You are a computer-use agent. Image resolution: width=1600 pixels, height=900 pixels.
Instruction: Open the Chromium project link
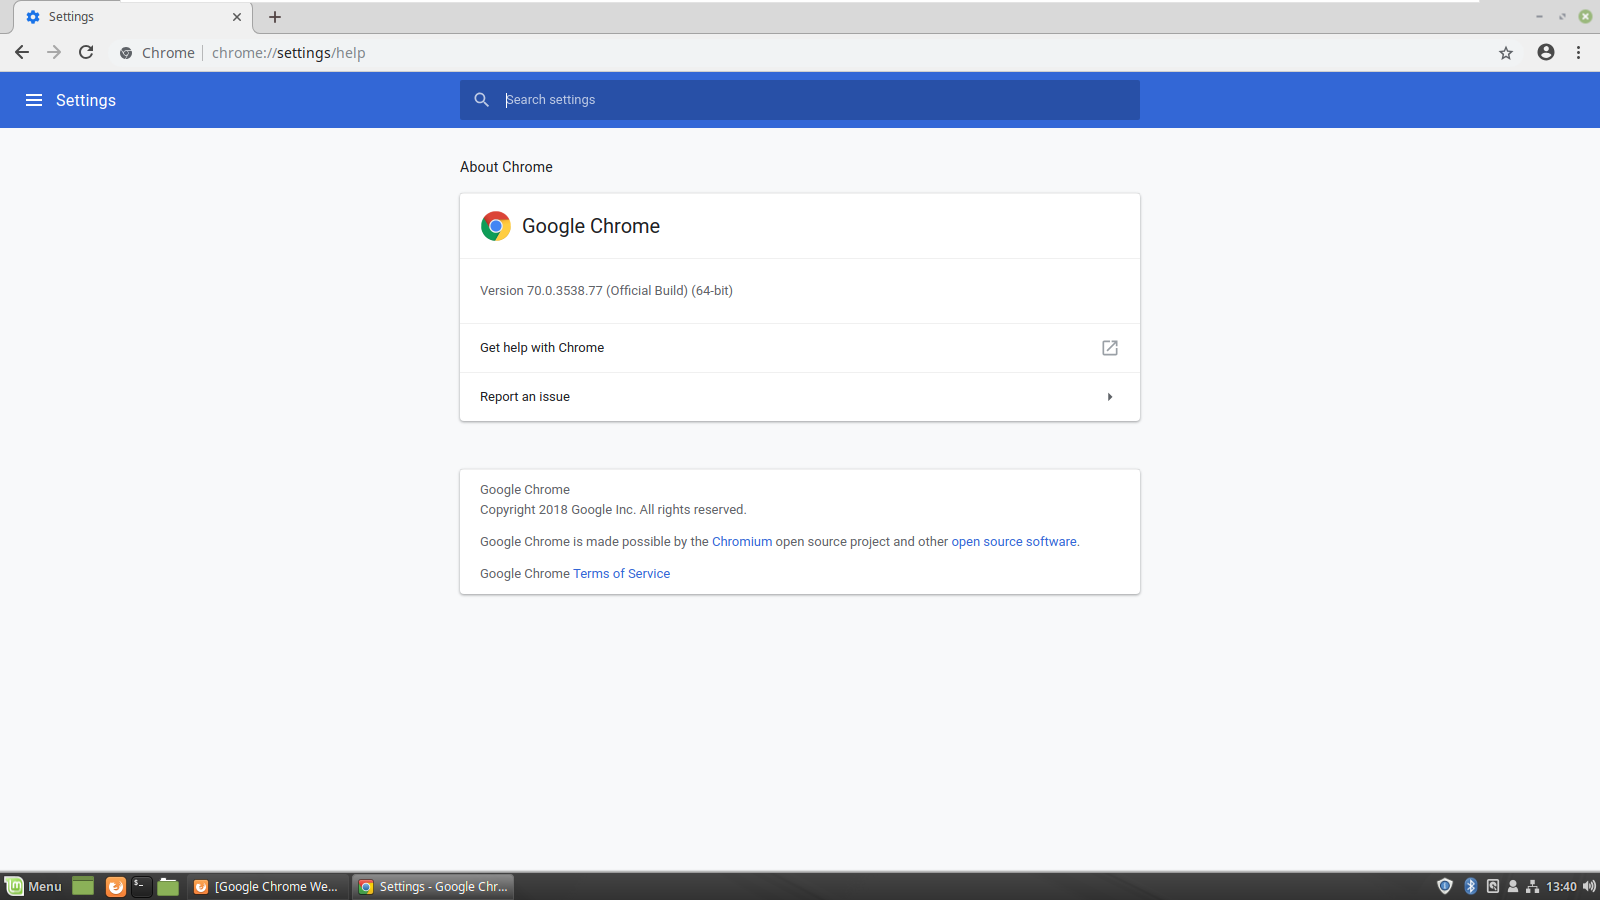(742, 542)
